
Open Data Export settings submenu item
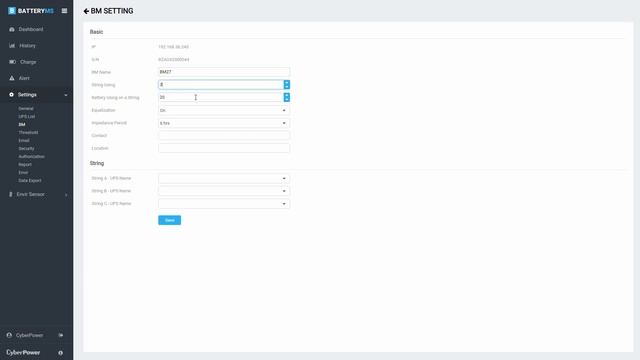tap(30, 180)
